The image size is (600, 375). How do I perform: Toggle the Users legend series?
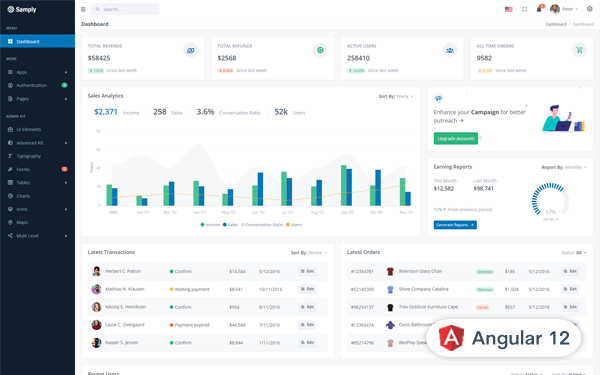[x=294, y=225]
